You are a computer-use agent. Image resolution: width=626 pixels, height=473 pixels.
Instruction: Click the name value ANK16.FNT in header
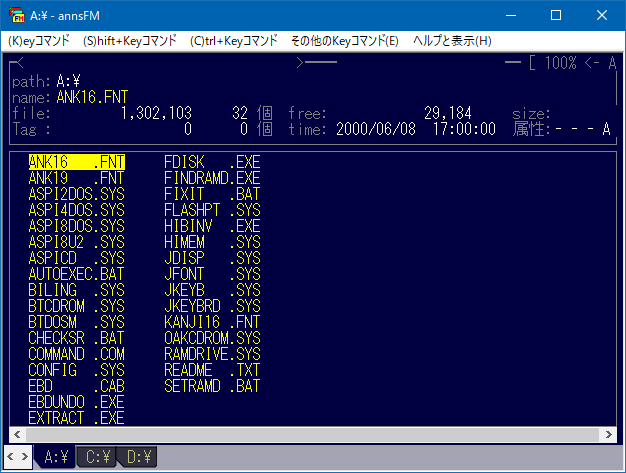(92, 97)
